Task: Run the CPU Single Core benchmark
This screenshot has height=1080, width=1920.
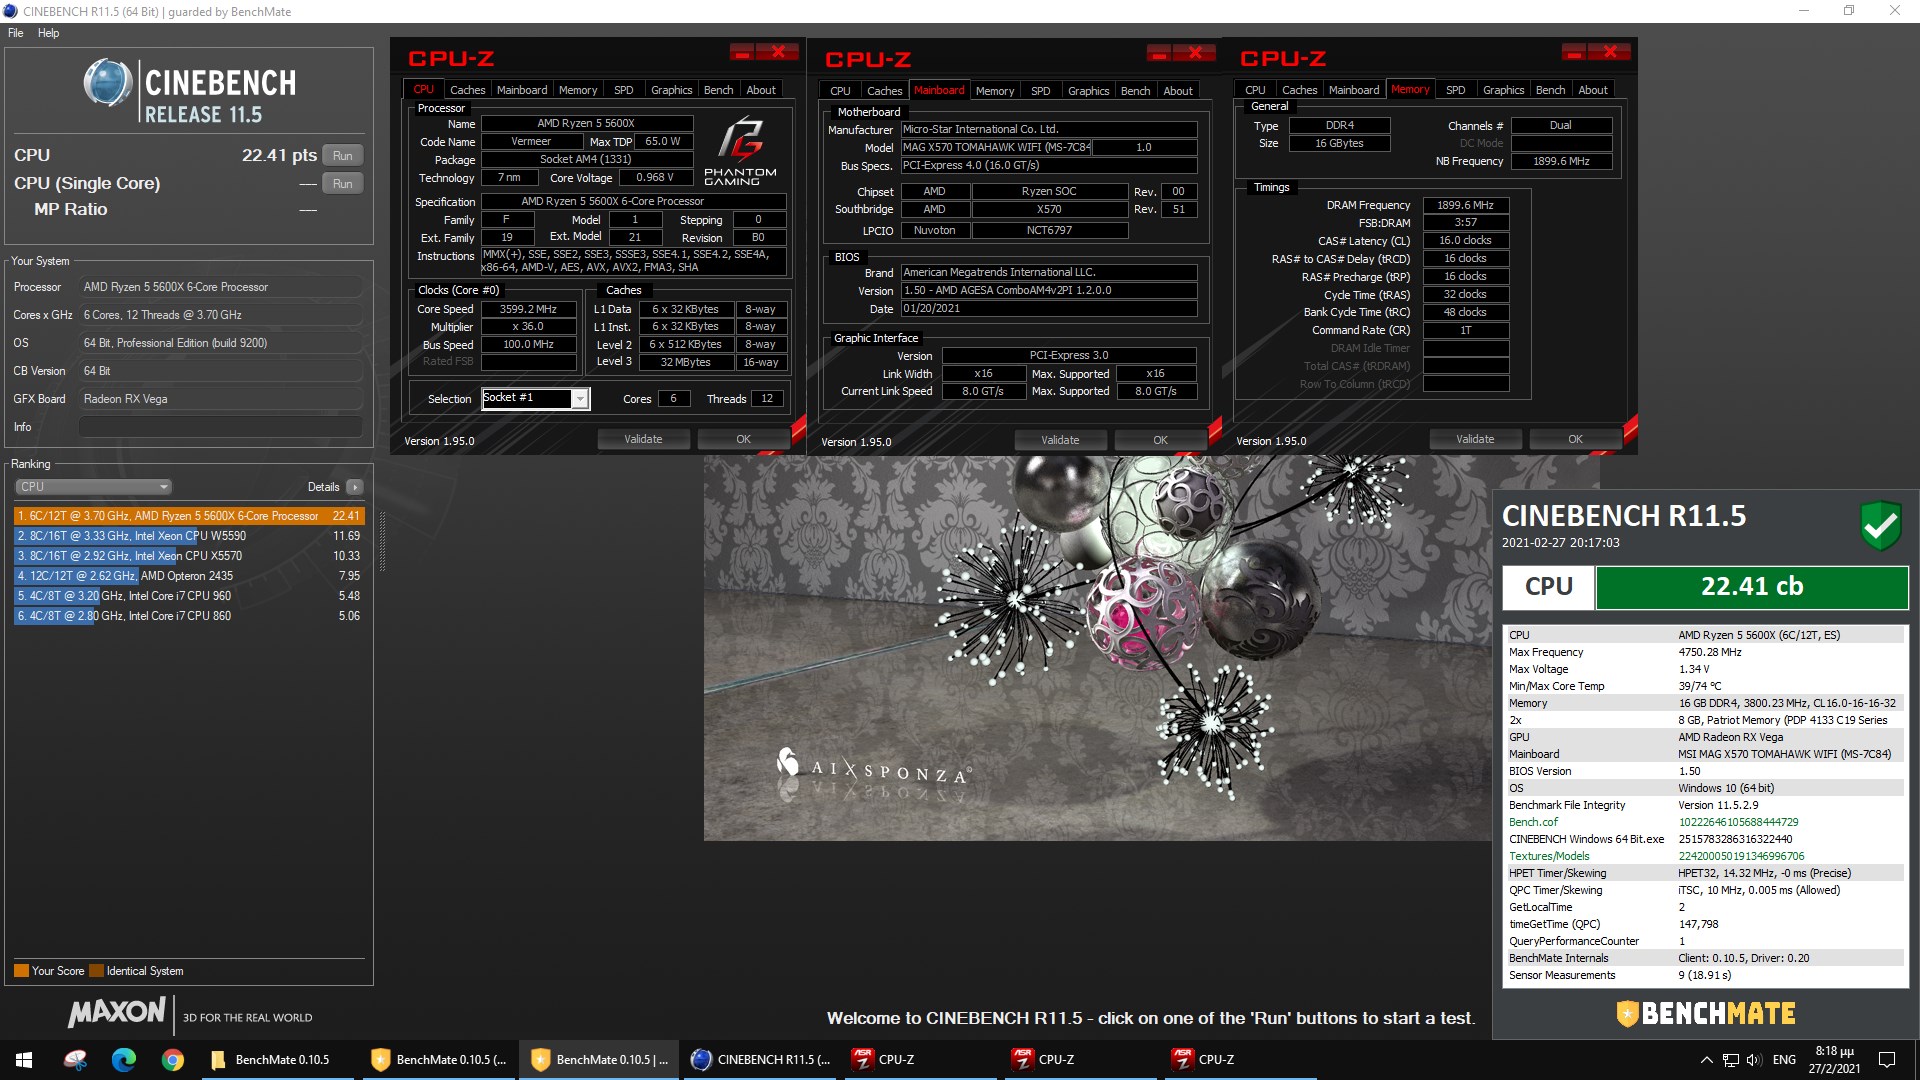Action: 342,184
